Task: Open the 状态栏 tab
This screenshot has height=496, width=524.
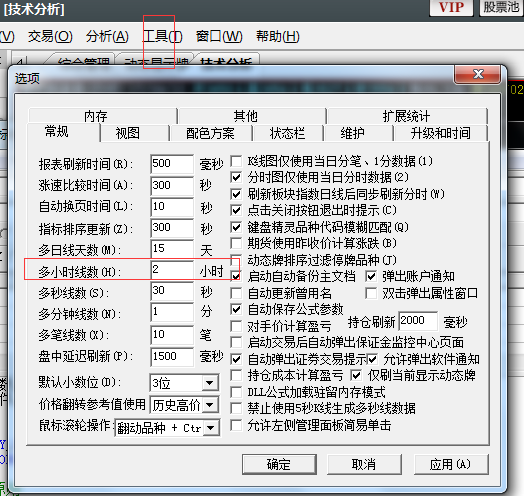Action: (x=288, y=133)
